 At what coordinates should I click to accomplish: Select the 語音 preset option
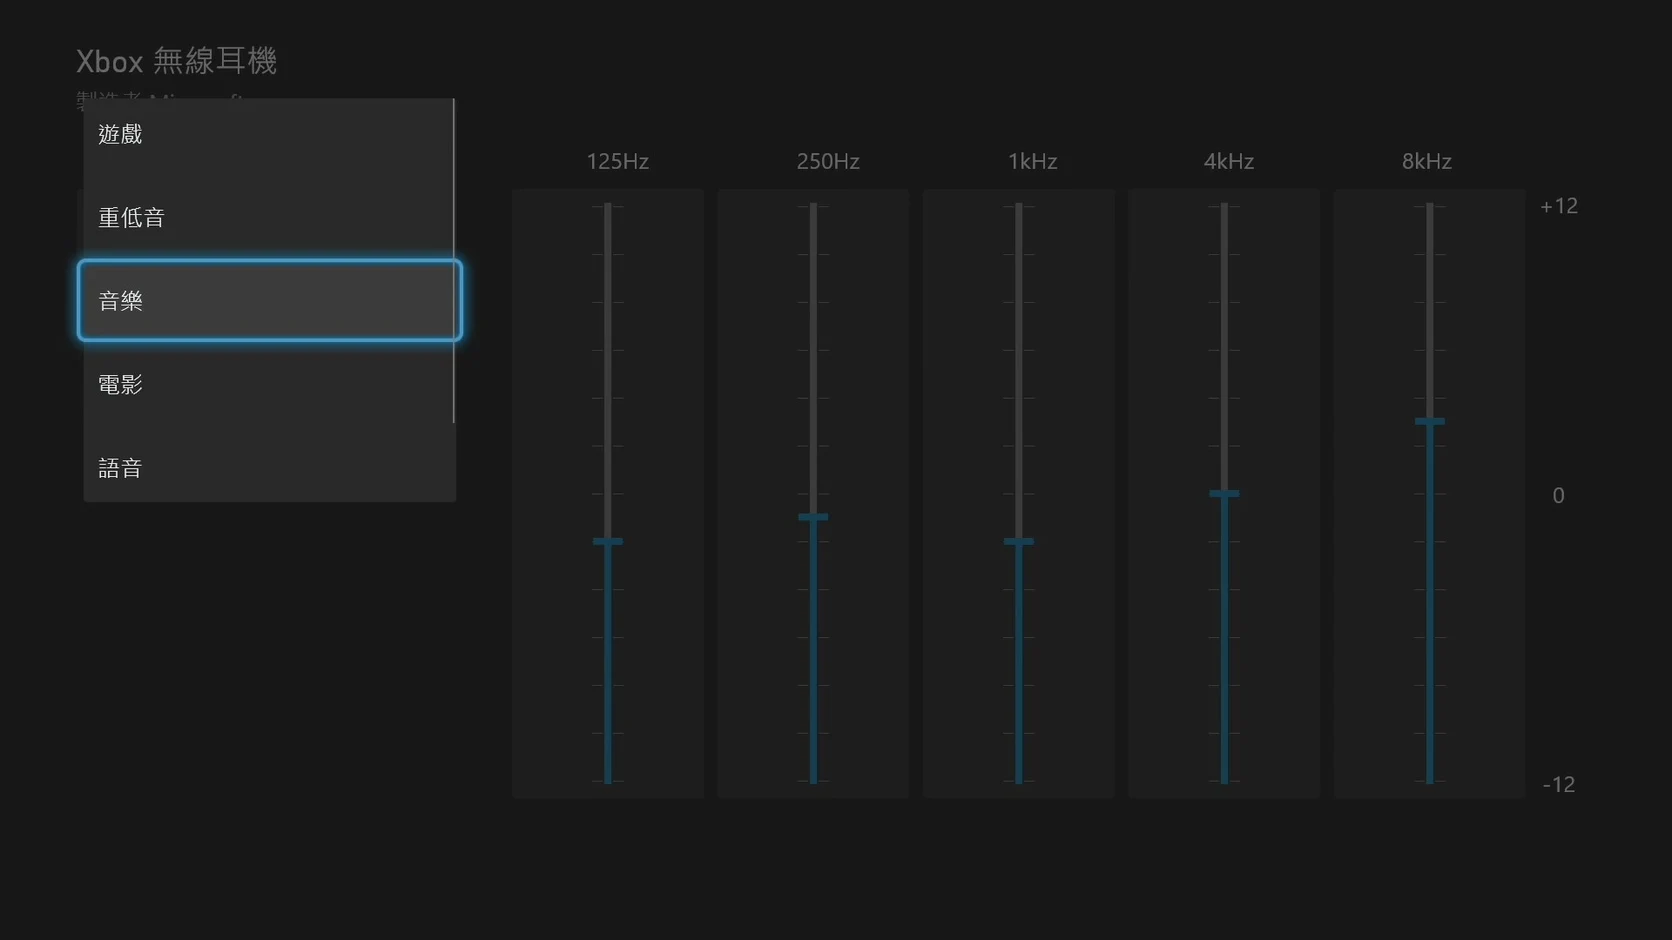[x=269, y=467]
